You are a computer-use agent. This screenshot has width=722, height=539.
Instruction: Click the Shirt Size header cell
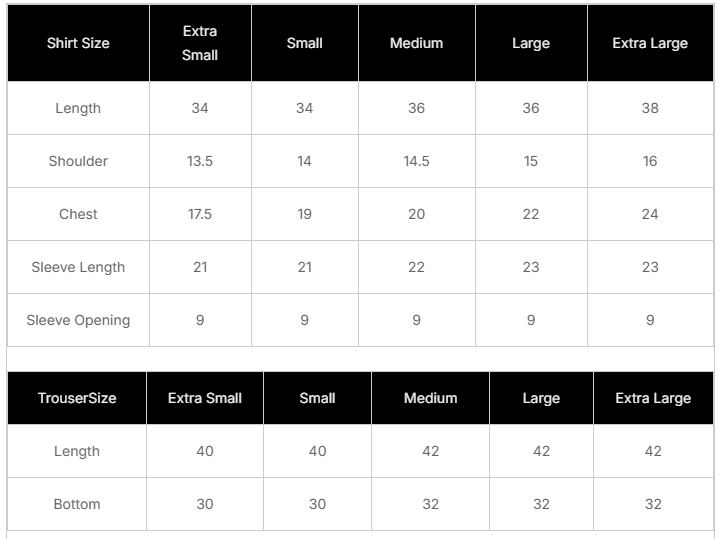pyautogui.click(x=78, y=44)
